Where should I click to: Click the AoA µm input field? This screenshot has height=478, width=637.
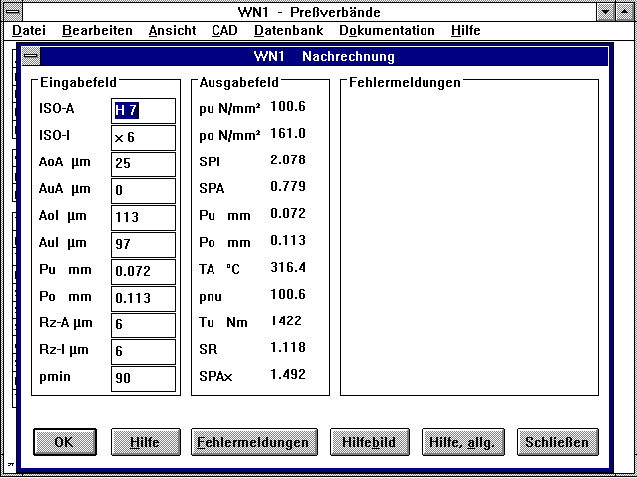[x=143, y=164]
